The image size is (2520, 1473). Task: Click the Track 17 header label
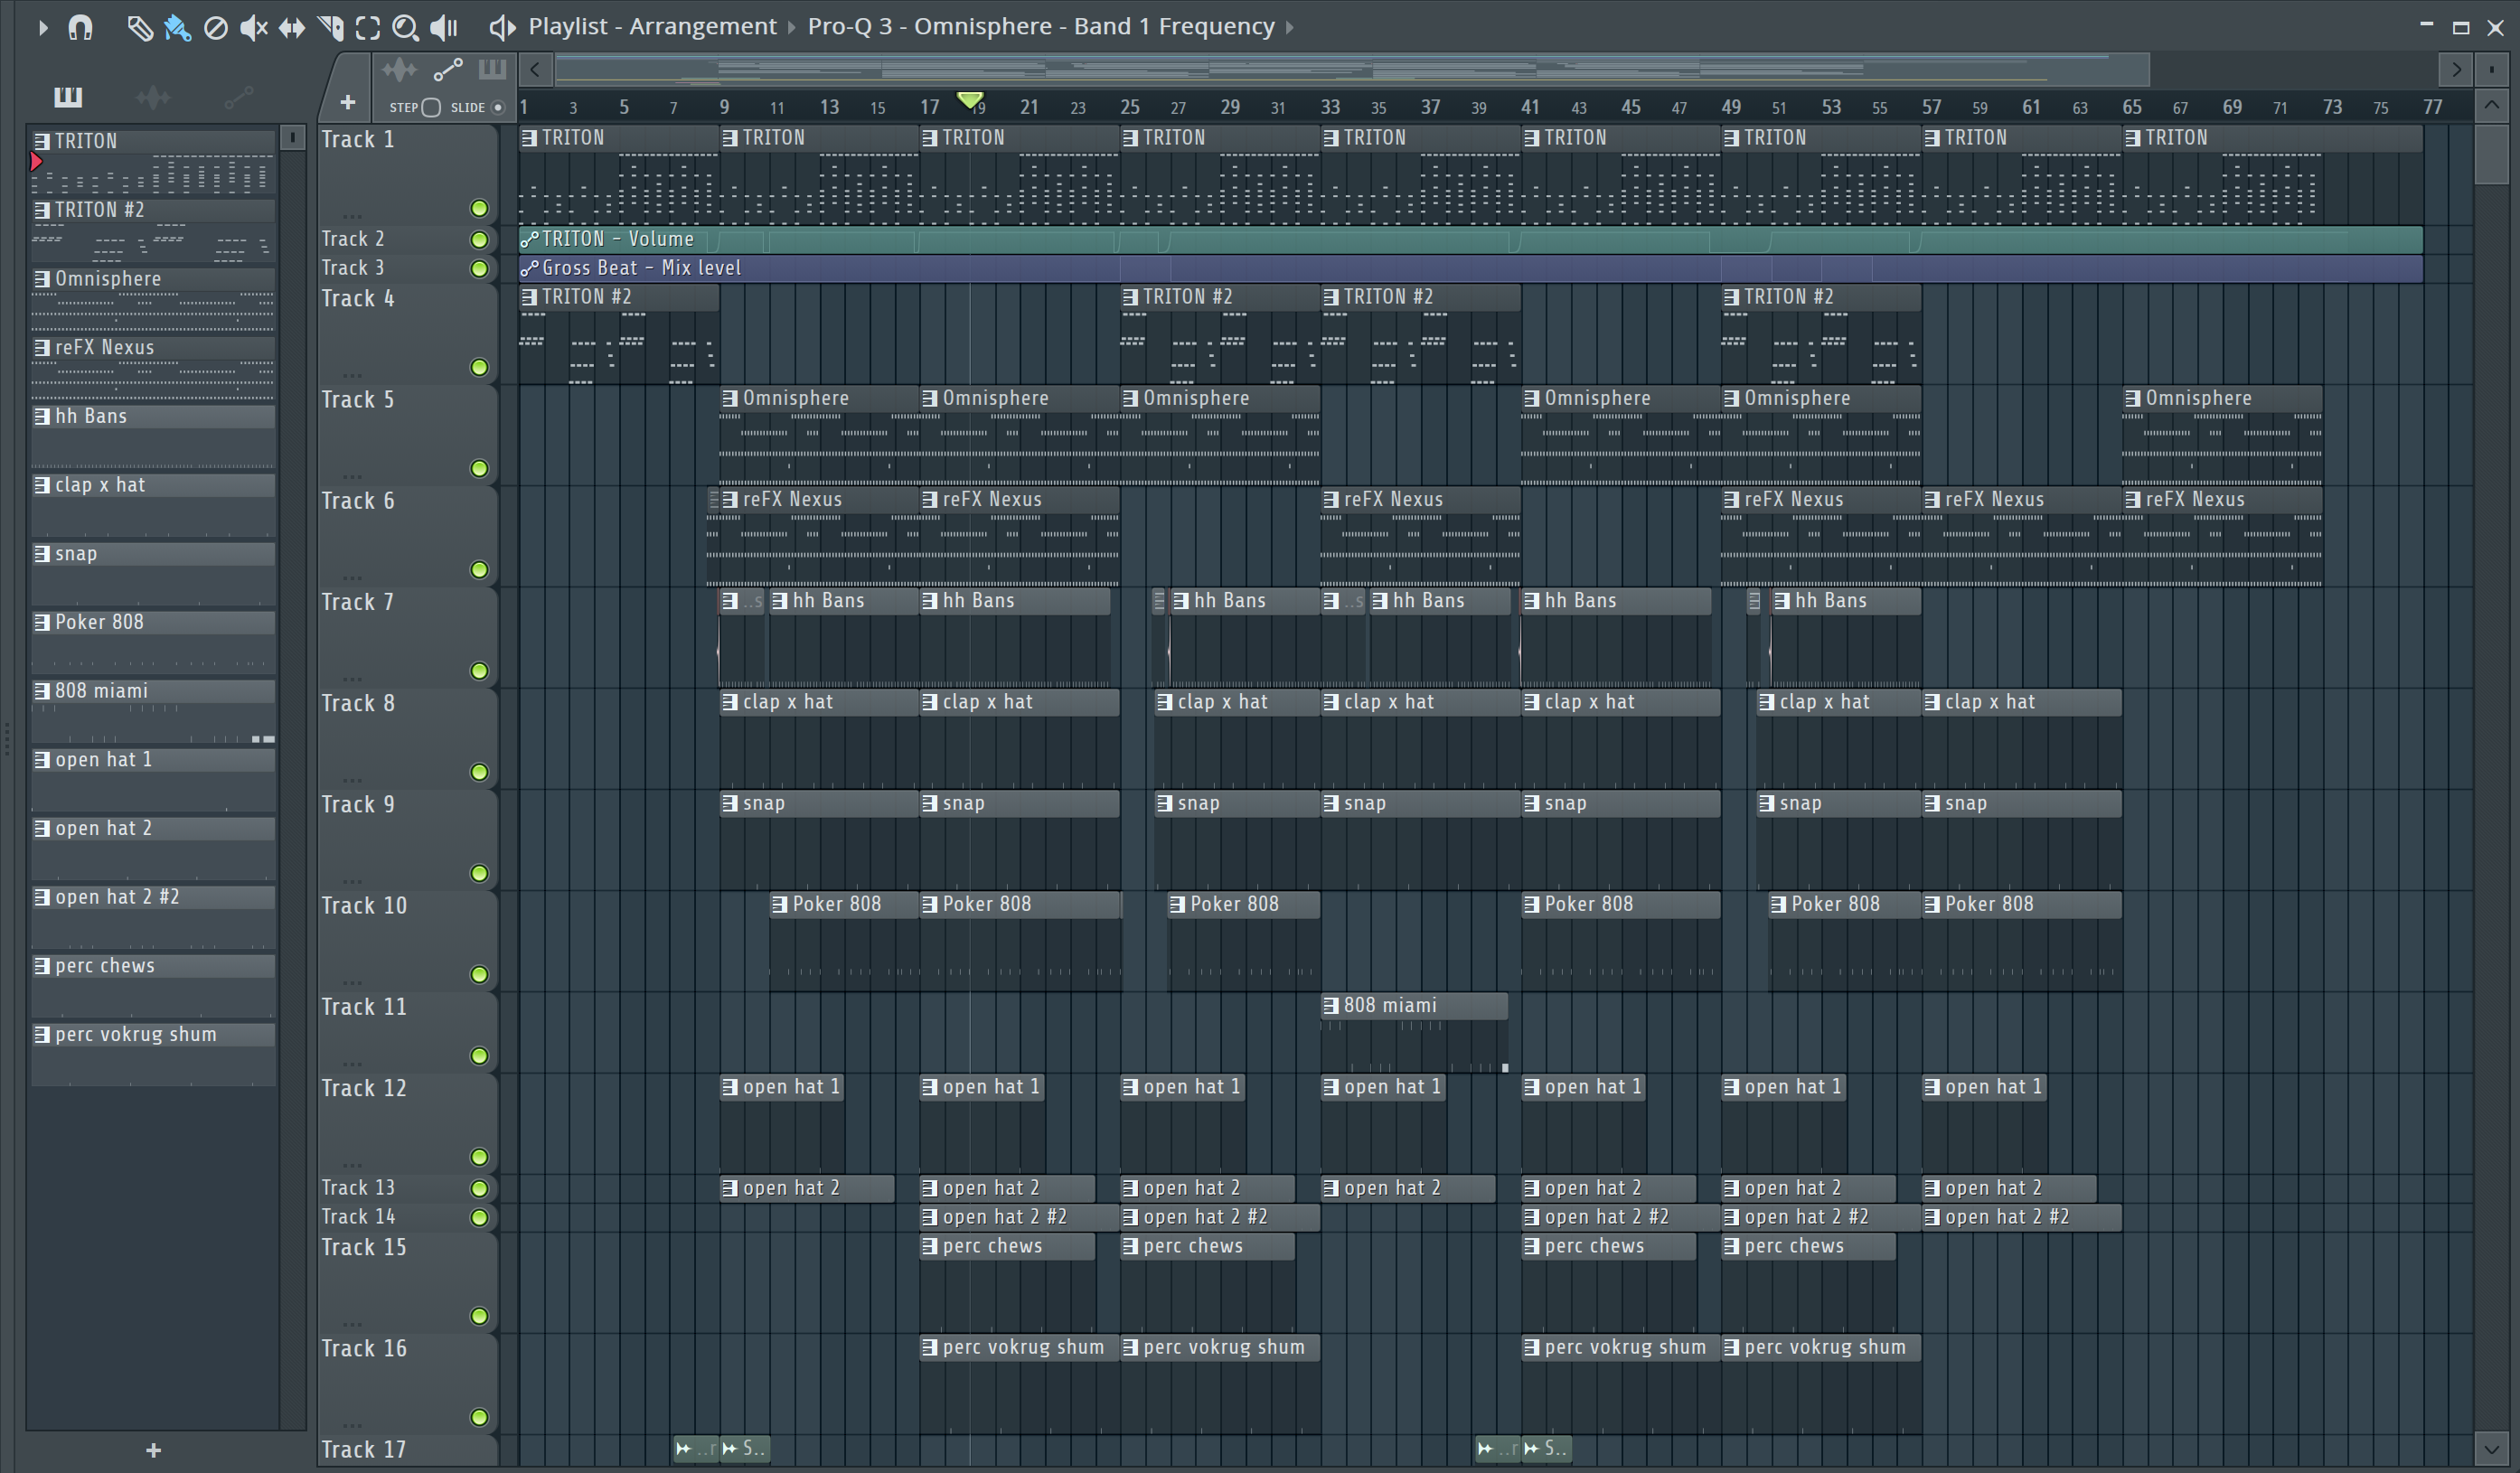(x=364, y=1450)
